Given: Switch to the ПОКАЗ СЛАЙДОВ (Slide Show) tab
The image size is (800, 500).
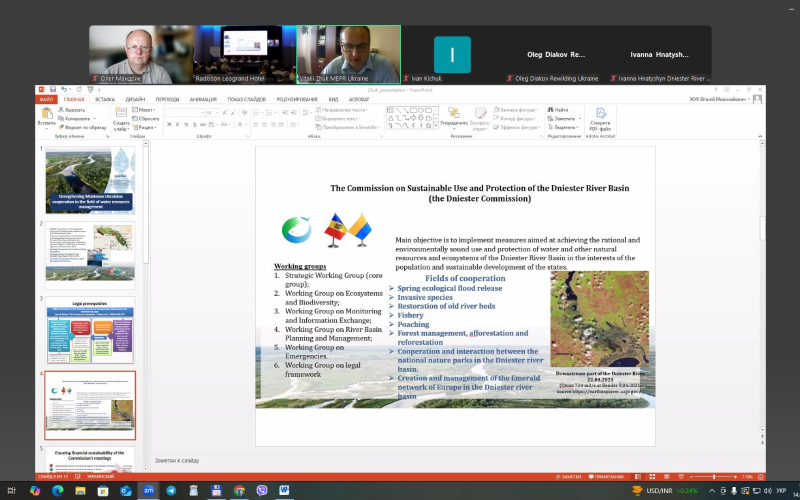Looking at the screenshot, I should [246, 99].
